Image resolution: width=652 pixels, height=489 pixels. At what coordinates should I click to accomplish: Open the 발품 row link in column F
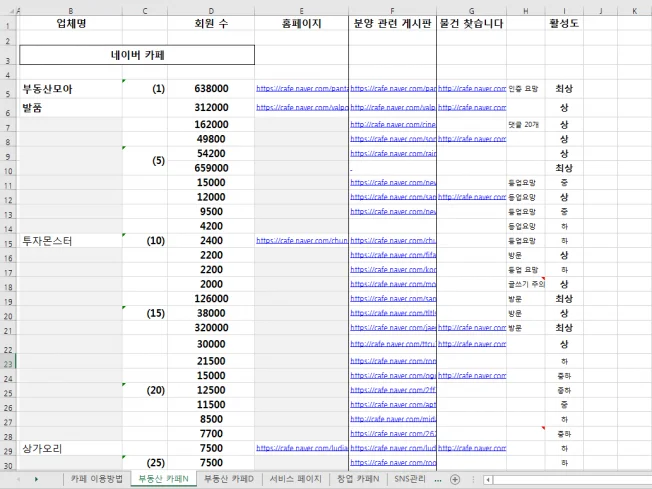click(392, 107)
